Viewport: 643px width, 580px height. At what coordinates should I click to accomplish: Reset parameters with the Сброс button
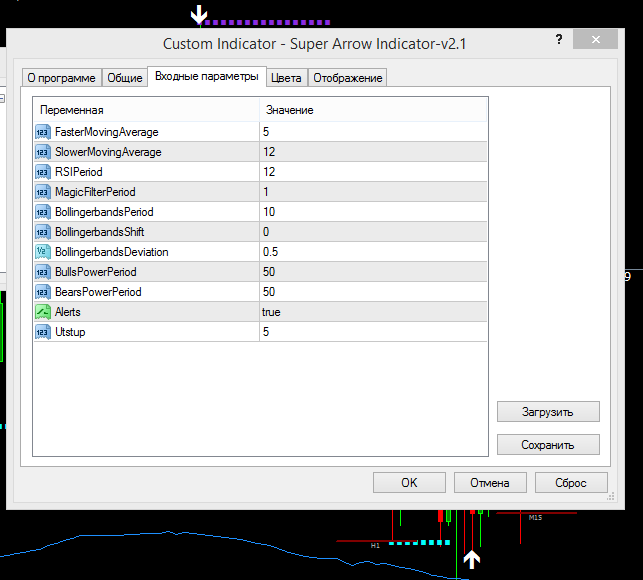[571, 483]
